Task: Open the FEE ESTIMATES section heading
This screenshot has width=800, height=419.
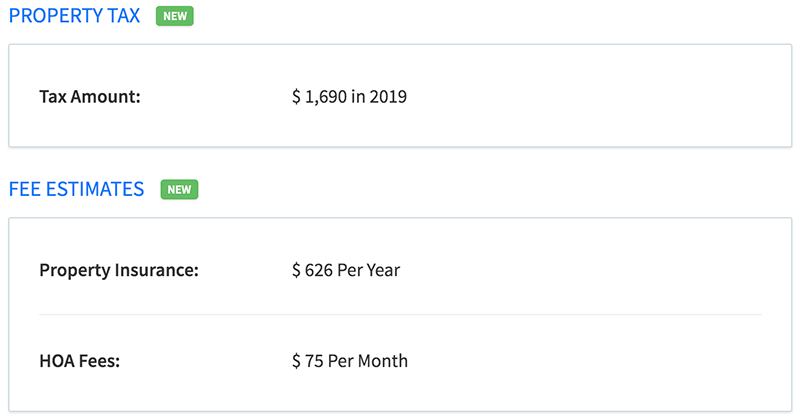Action: pos(77,189)
